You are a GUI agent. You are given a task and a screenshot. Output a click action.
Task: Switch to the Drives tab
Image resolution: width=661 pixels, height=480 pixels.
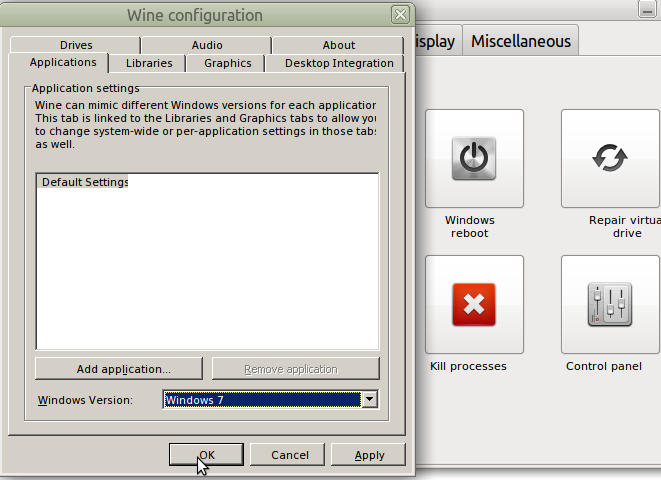[x=76, y=45]
